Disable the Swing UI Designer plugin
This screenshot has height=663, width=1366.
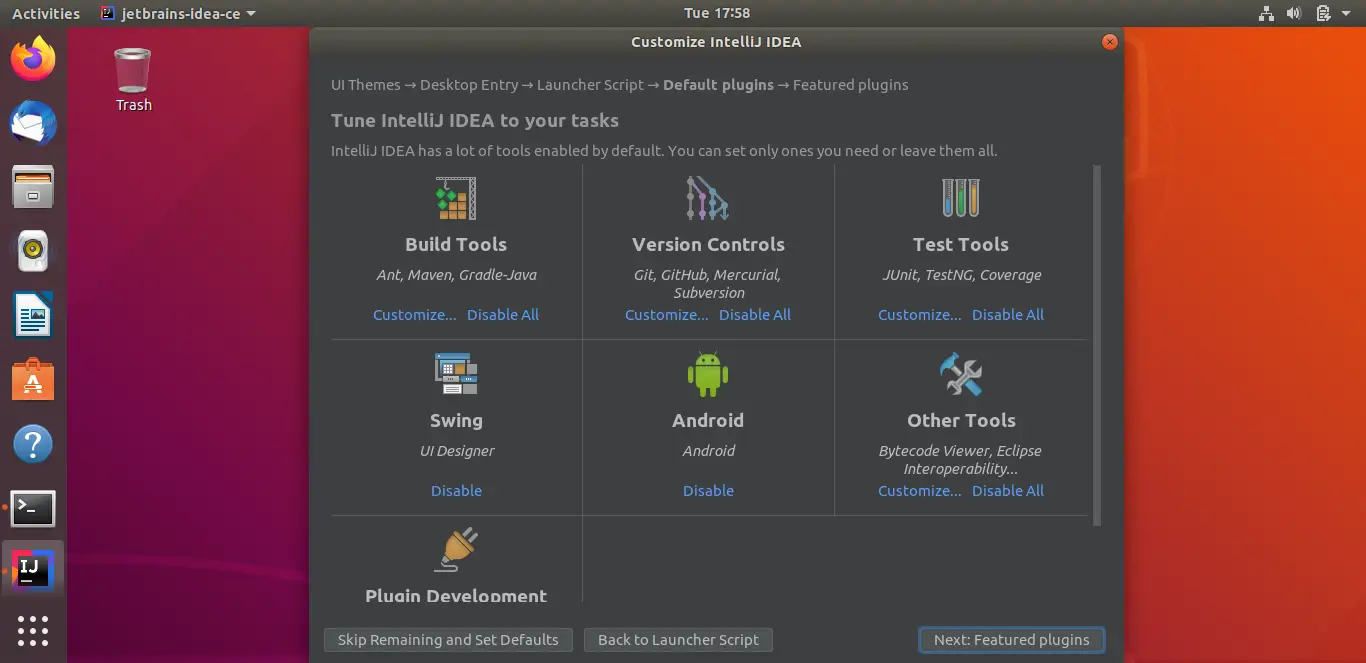[456, 490]
